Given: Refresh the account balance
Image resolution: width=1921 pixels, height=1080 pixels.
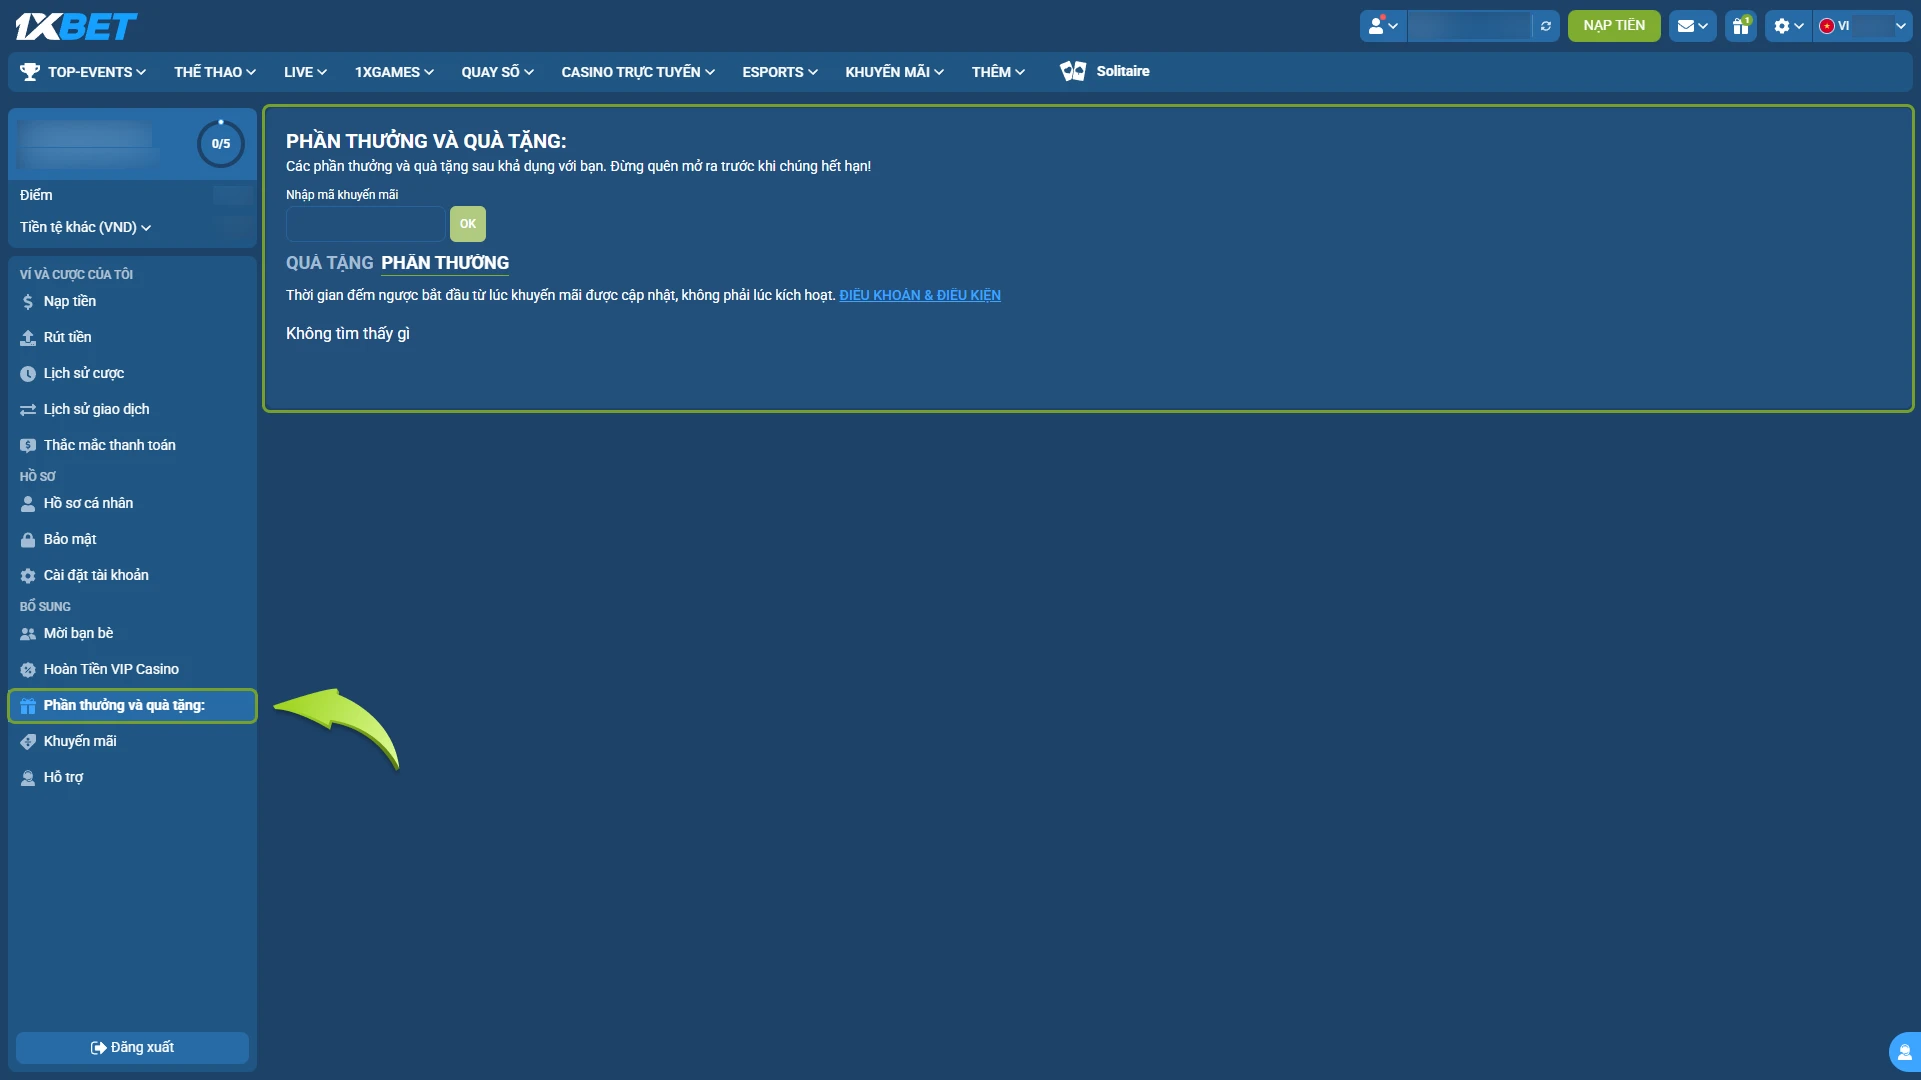Looking at the screenshot, I should 1546,26.
